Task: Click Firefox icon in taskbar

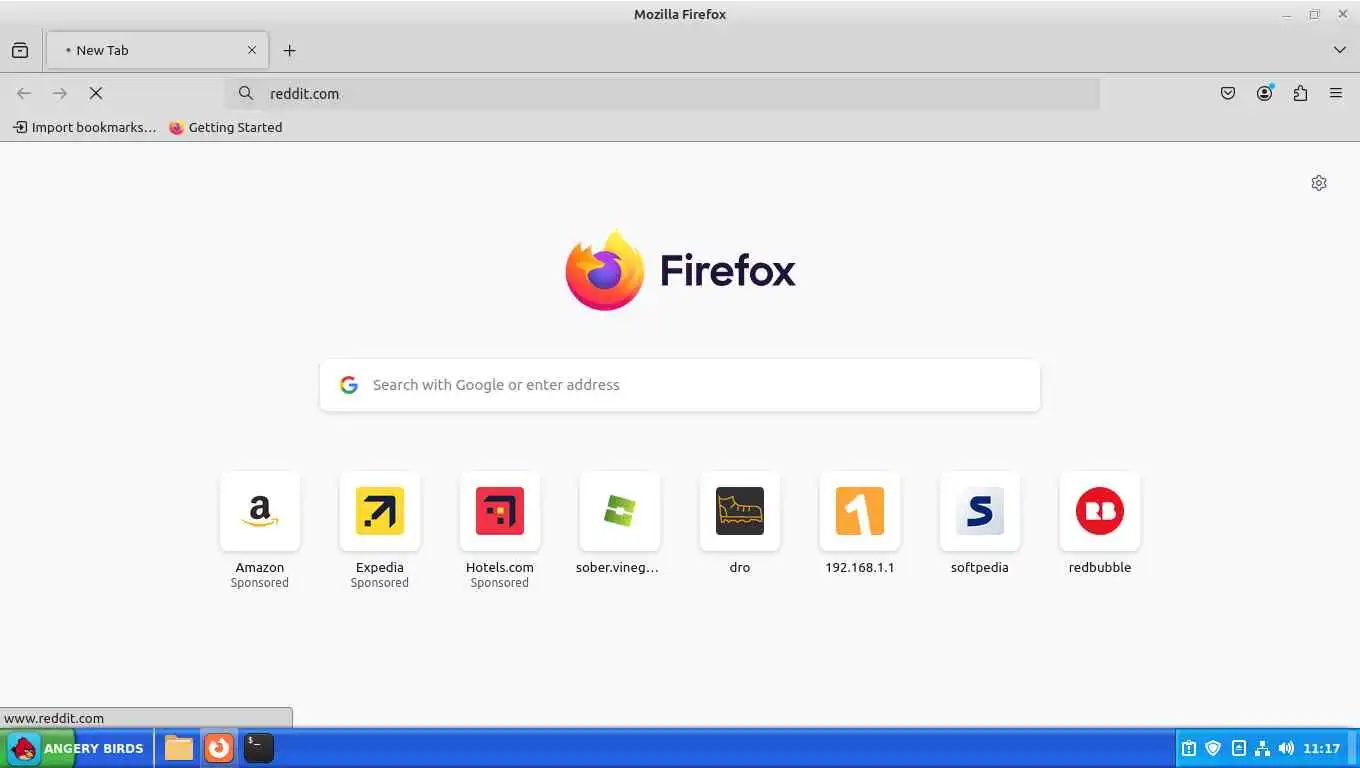Action: point(219,748)
